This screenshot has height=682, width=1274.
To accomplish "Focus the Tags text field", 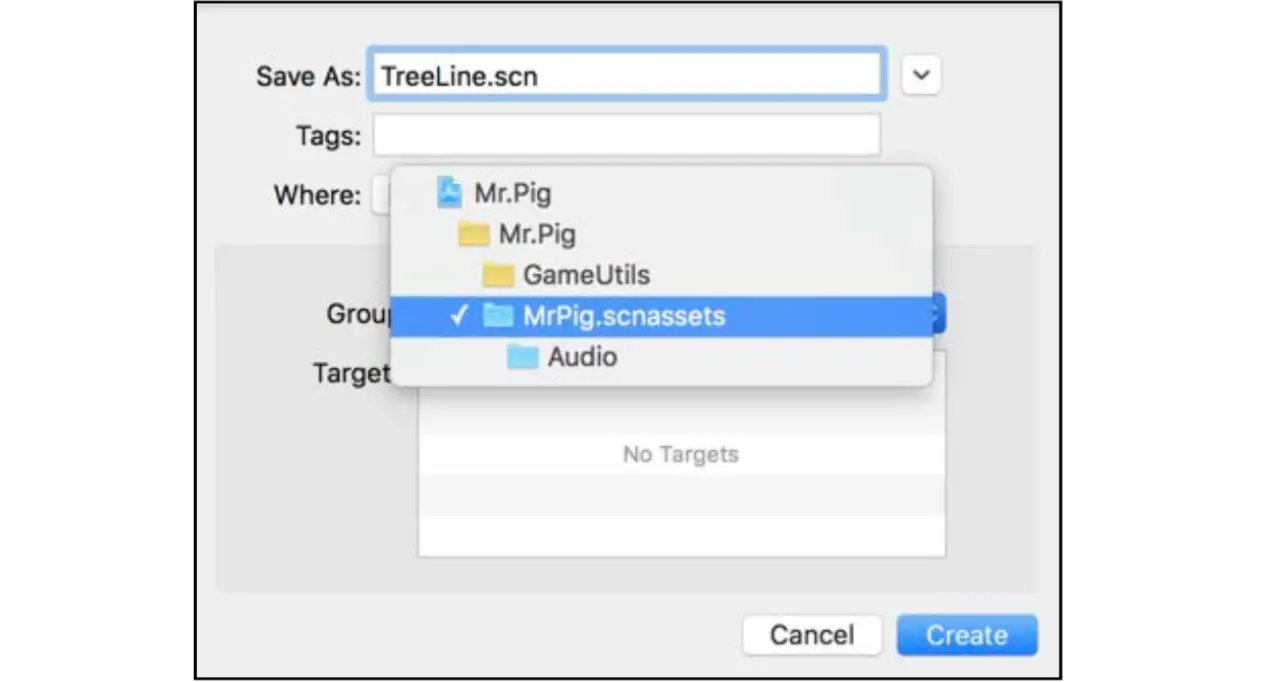I will (x=626, y=135).
